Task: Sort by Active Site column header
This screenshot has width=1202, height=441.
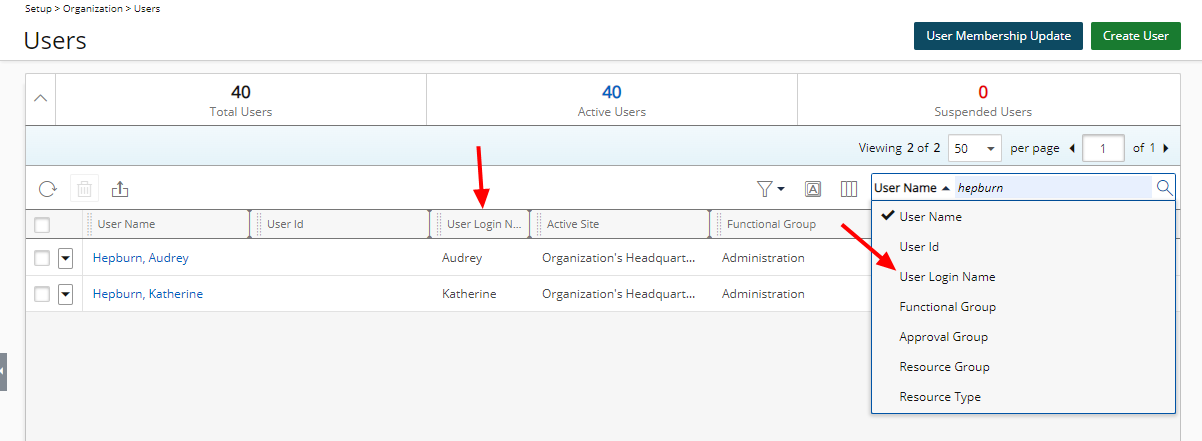Action: (x=573, y=224)
